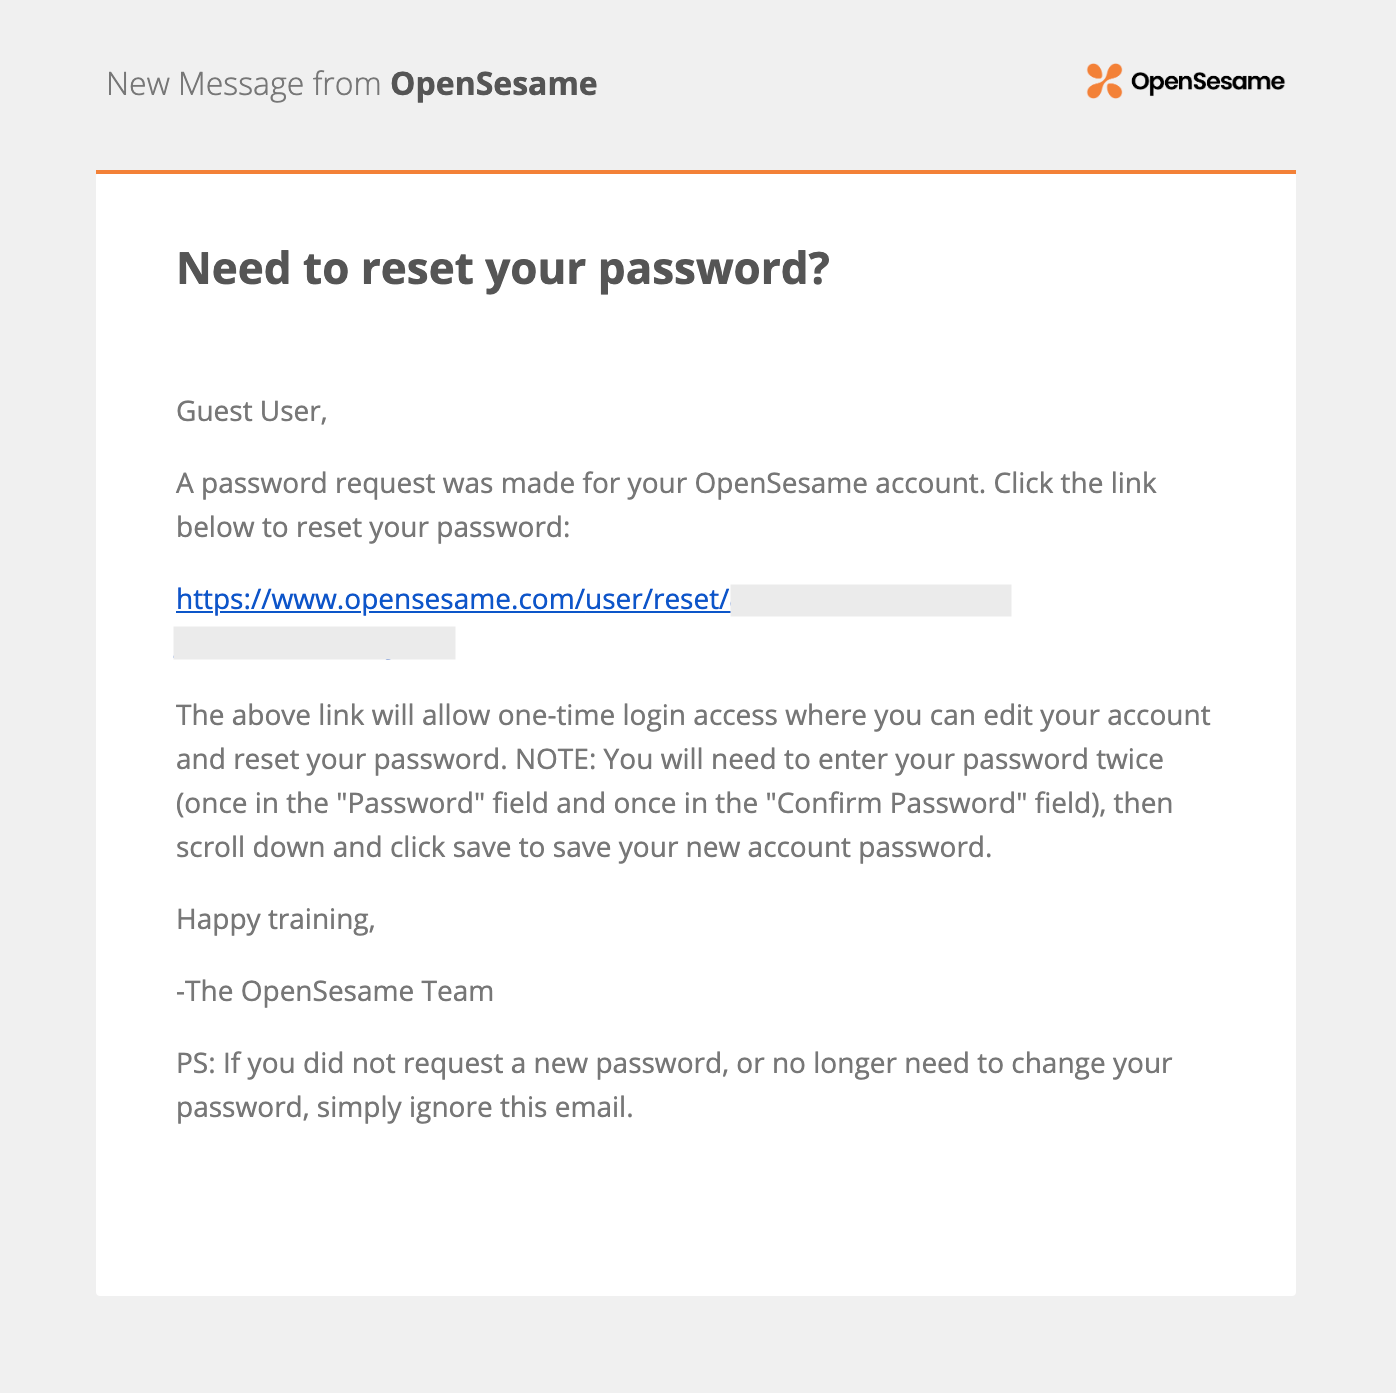
Task: Click the redacted block below the reset link
Action: [x=315, y=643]
